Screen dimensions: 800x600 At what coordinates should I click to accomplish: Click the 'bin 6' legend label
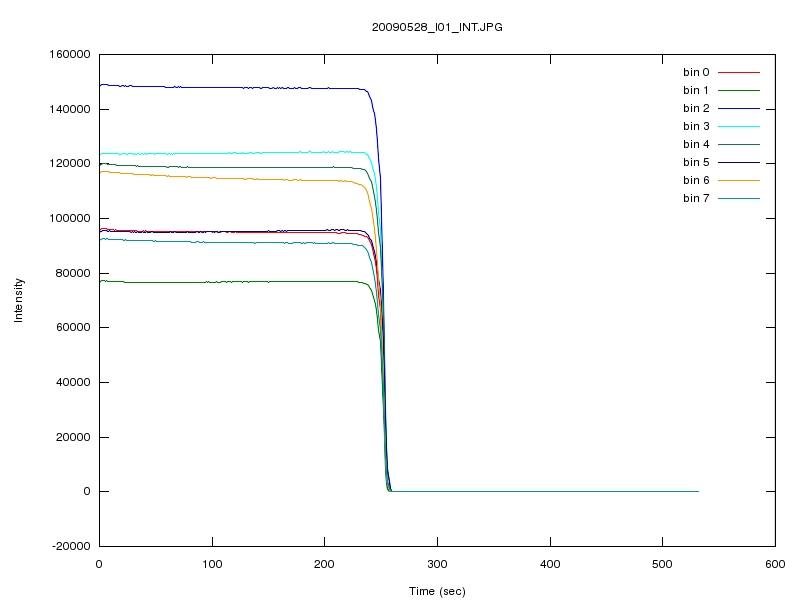(696, 180)
